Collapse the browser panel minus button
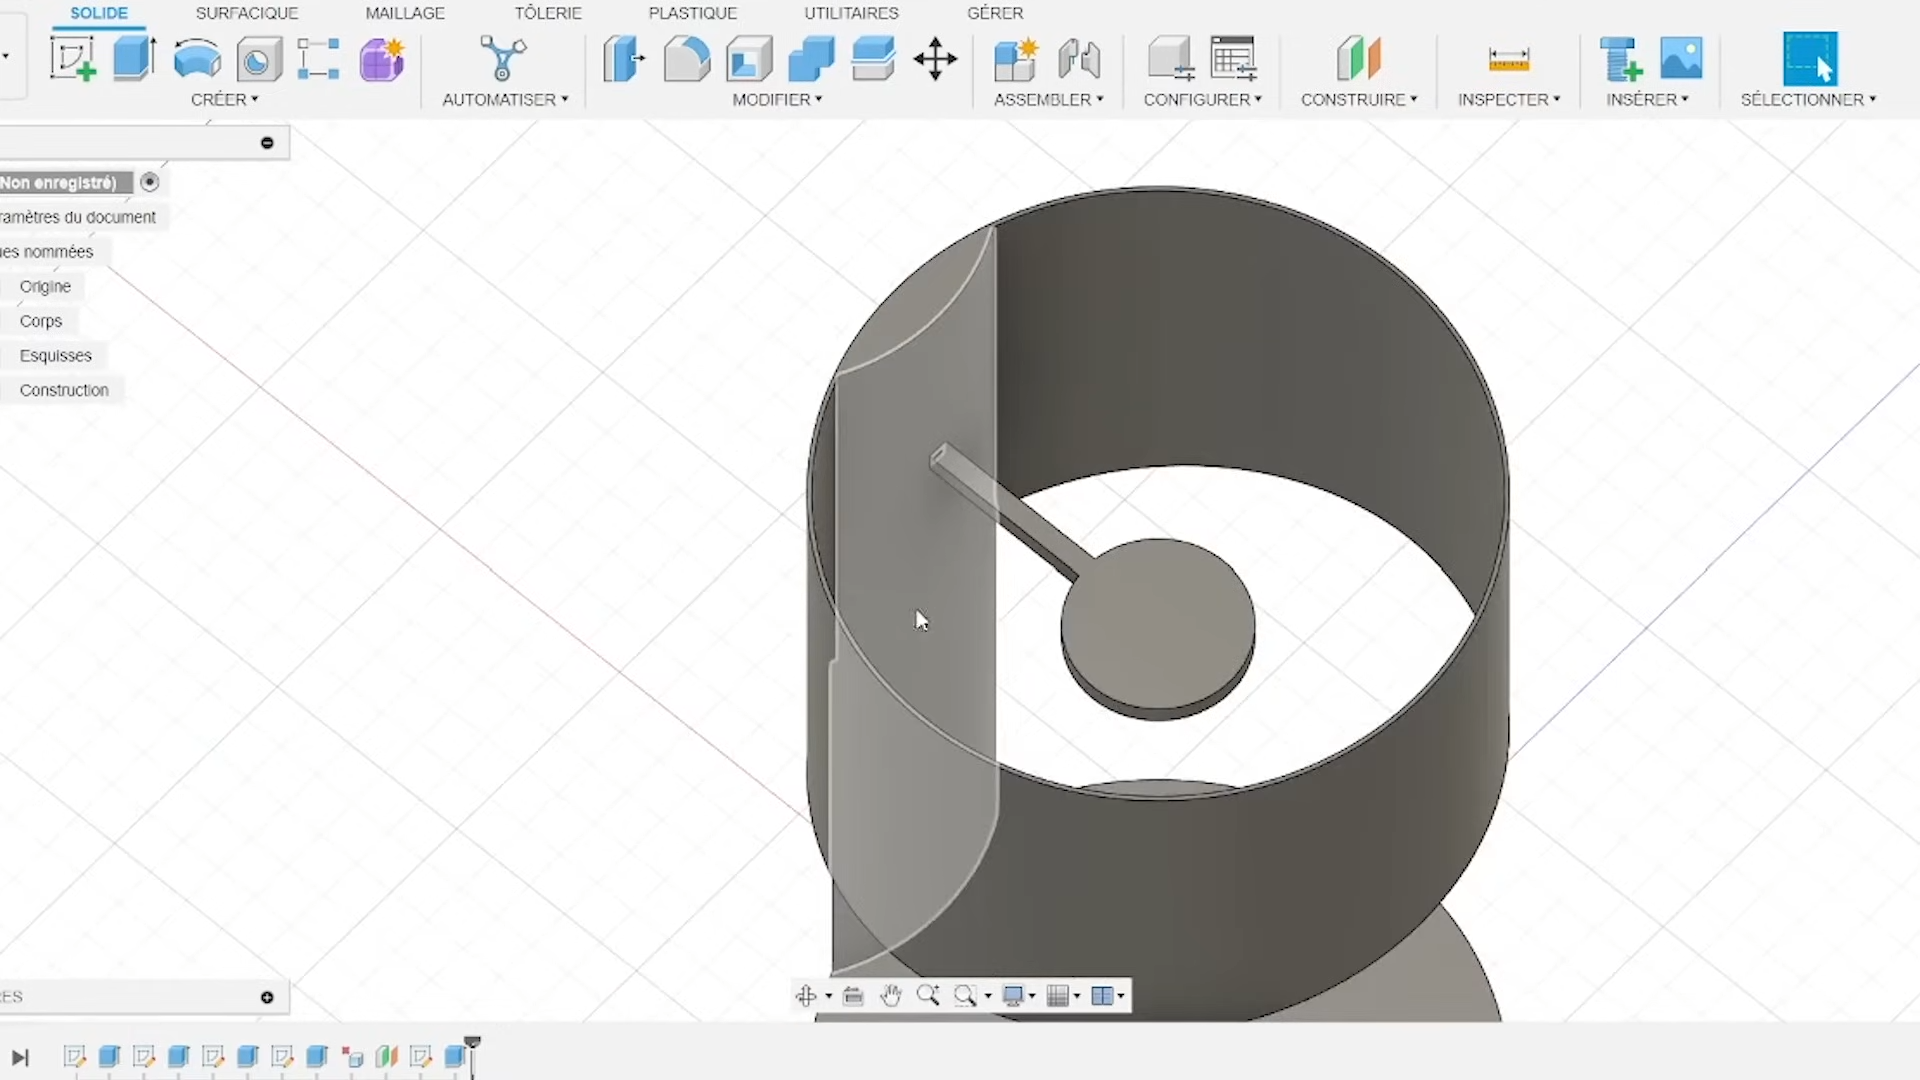This screenshot has width=1920, height=1080. (x=267, y=143)
